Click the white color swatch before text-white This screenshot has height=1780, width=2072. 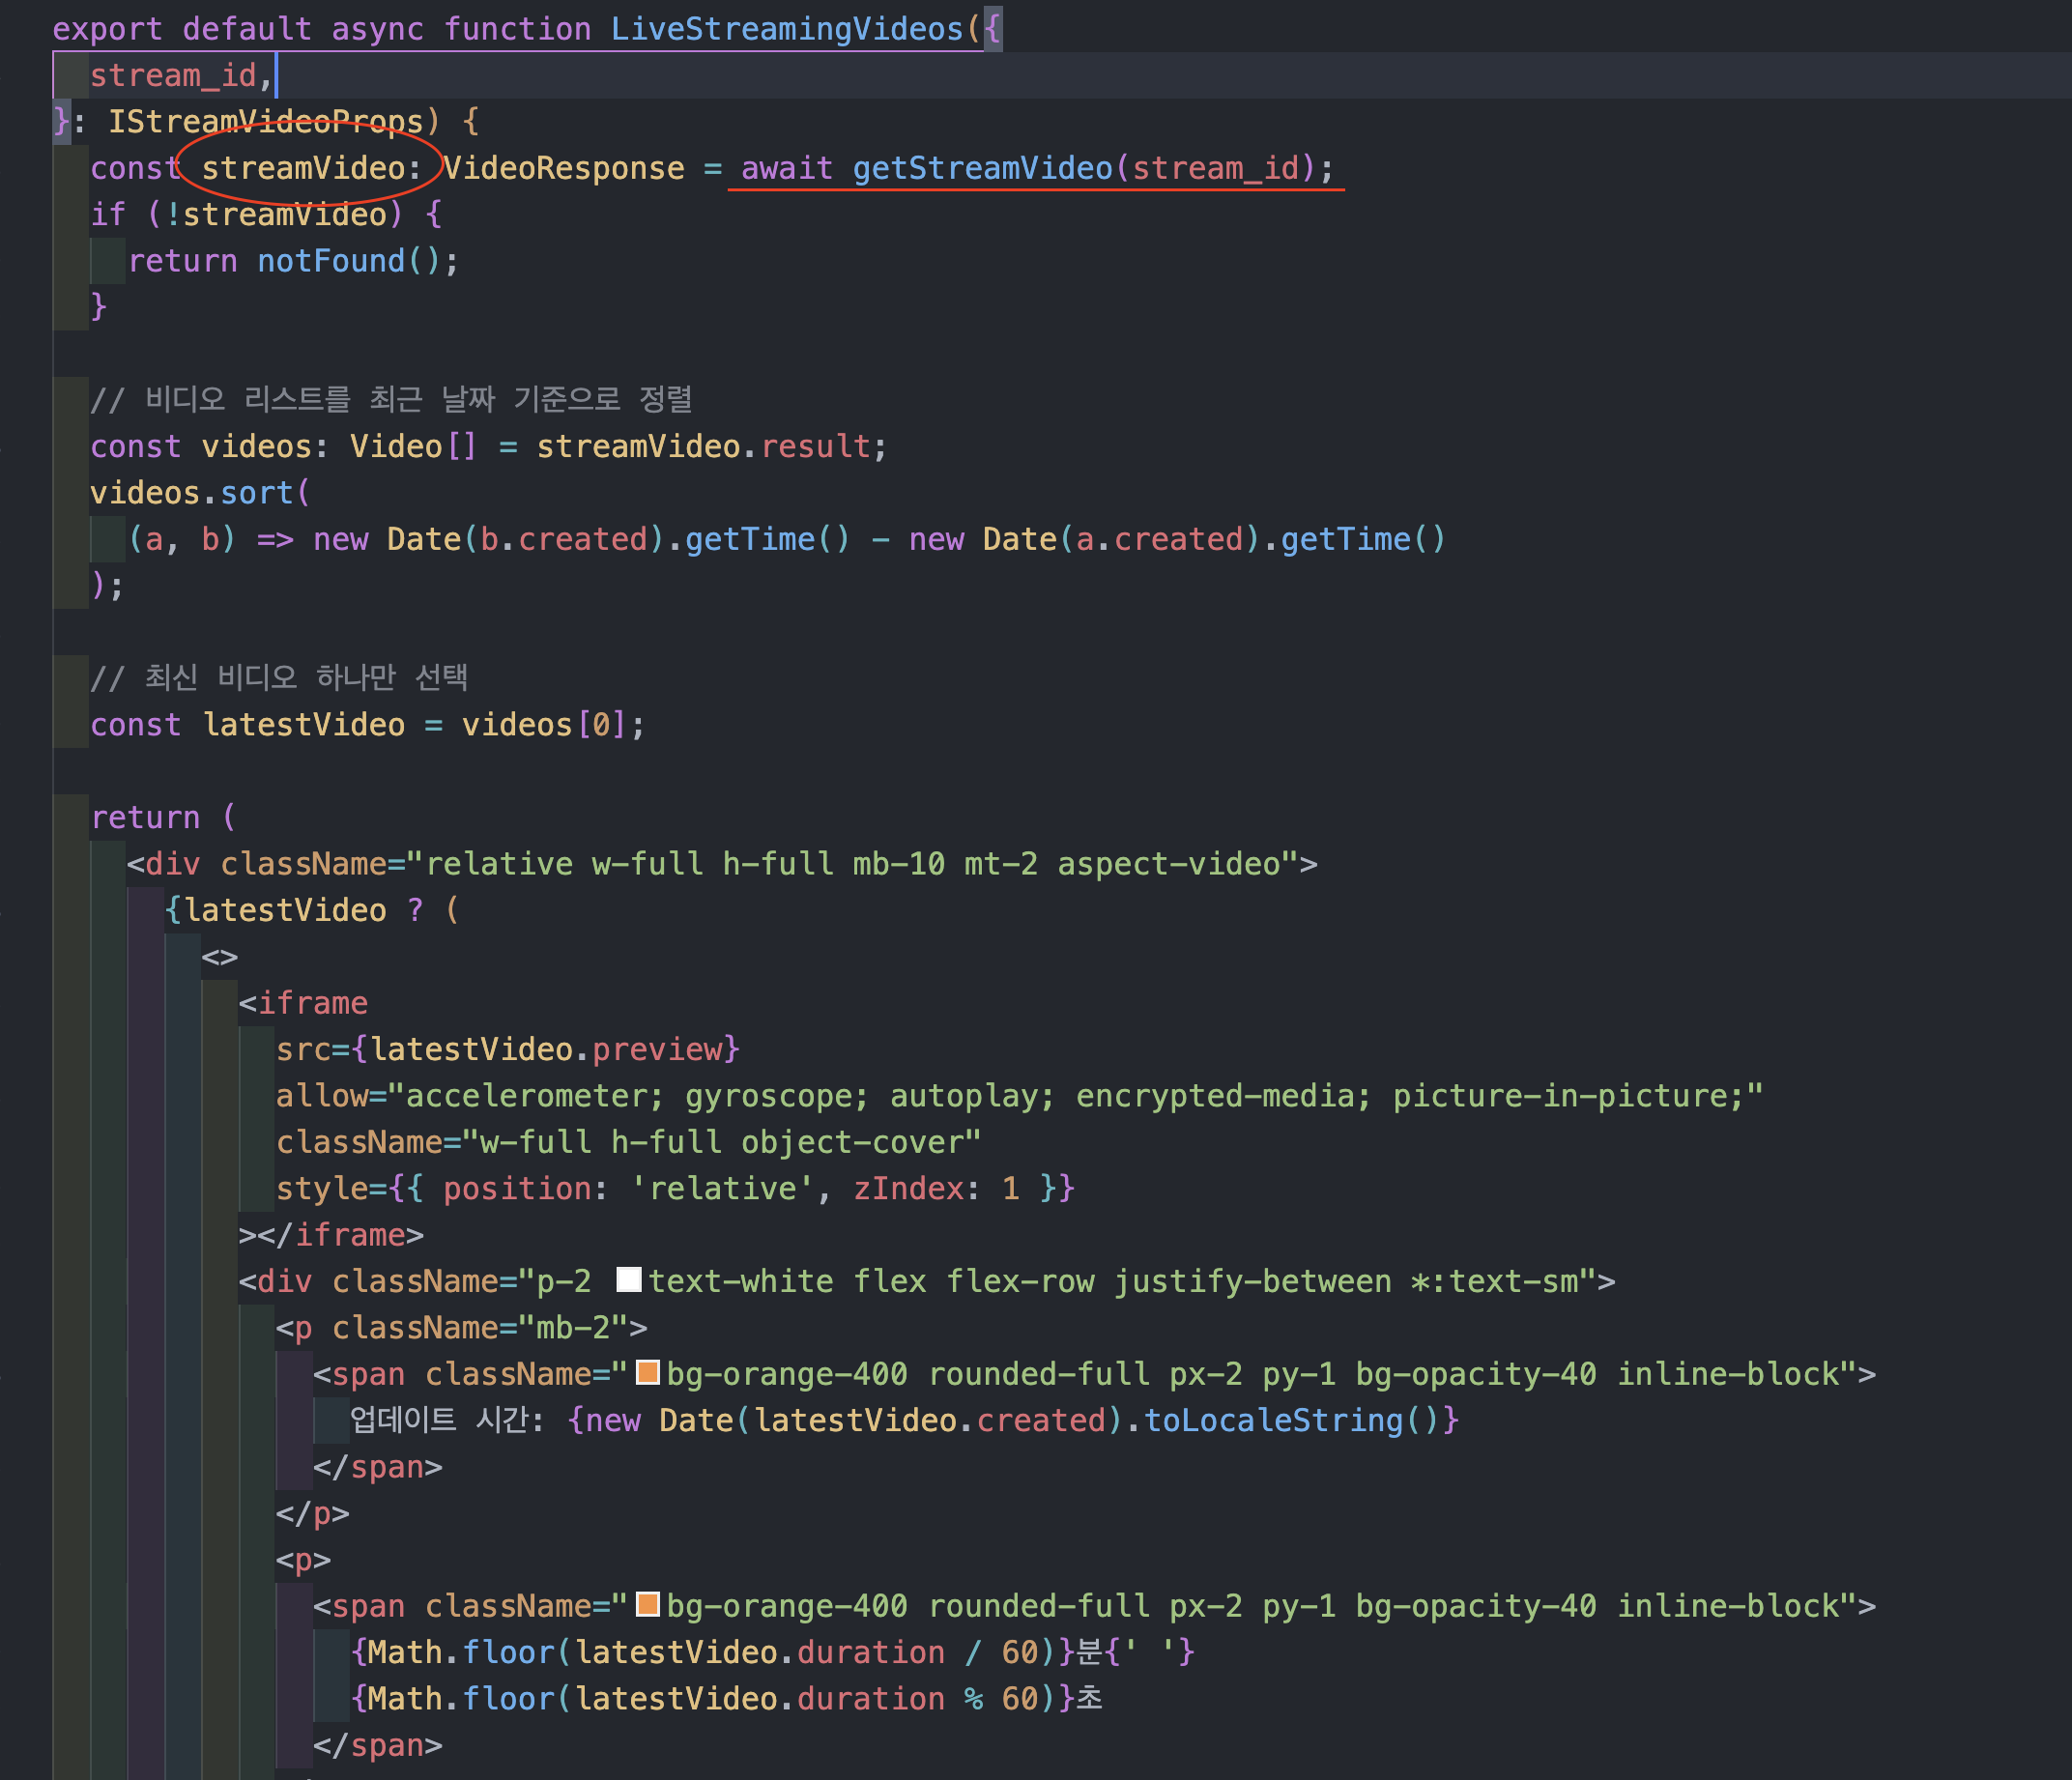629,1279
